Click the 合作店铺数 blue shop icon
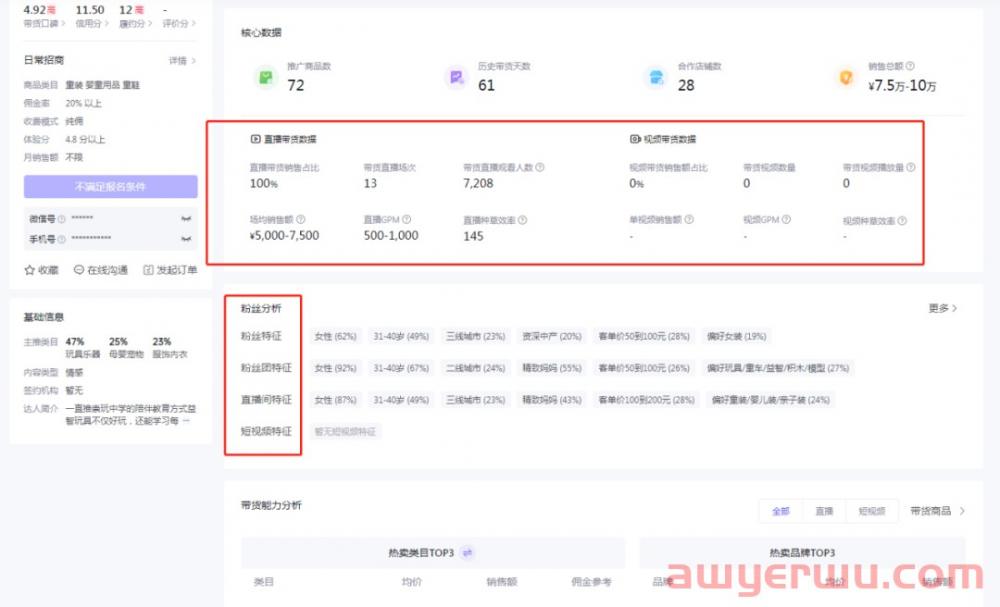Image resolution: width=1000 pixels, height=607 pixels. pos(656,77)
